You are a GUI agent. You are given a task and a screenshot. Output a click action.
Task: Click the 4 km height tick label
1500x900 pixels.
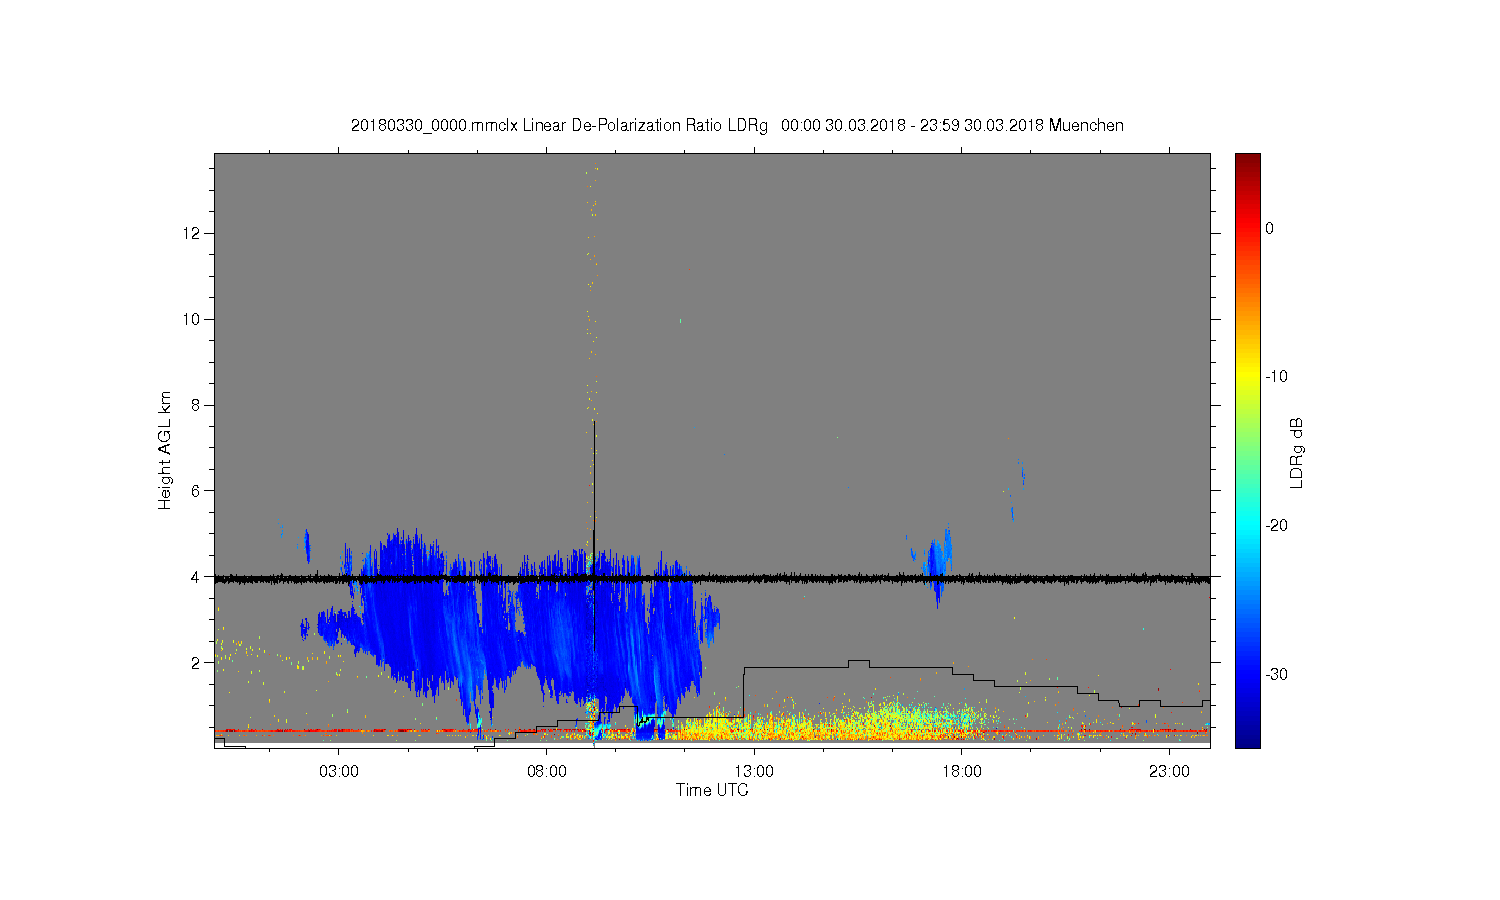(197, 577)
